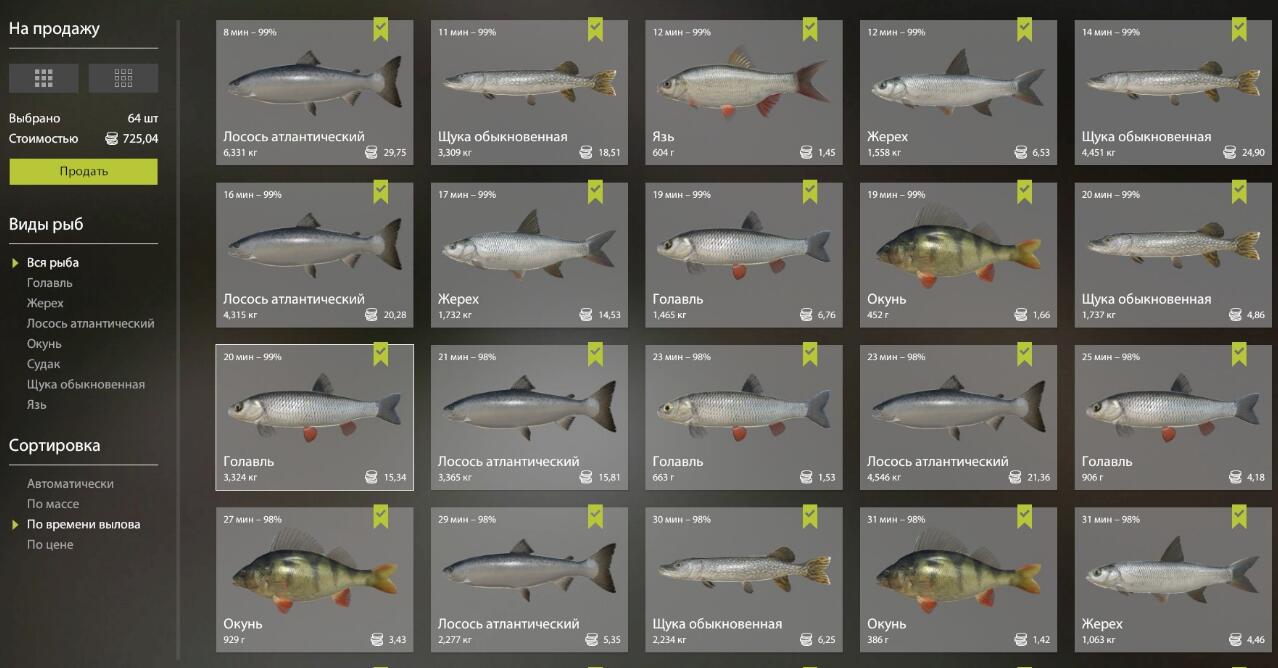Image resolution: width=1278 pixels, height=668 pixels.
Task: Toggle checkmark on 12 min Жерех card
Action: click(x=1025, y=29)
